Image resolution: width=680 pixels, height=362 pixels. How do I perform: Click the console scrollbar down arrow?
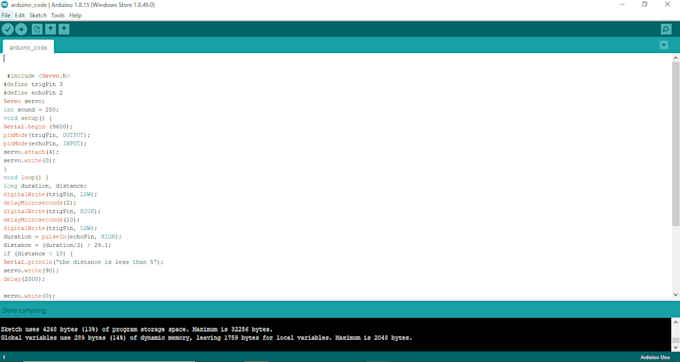tap(676, 347)
